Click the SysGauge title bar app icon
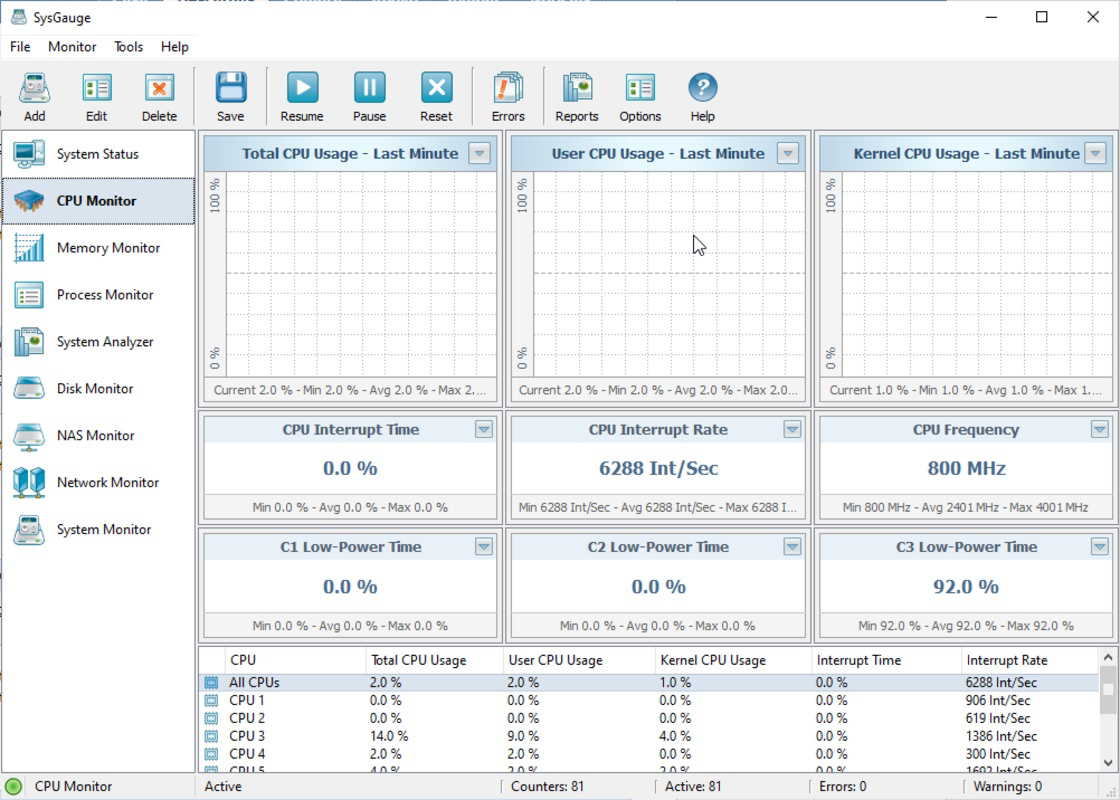Viewport: 1120px width, 800px height. click(19, 17)
